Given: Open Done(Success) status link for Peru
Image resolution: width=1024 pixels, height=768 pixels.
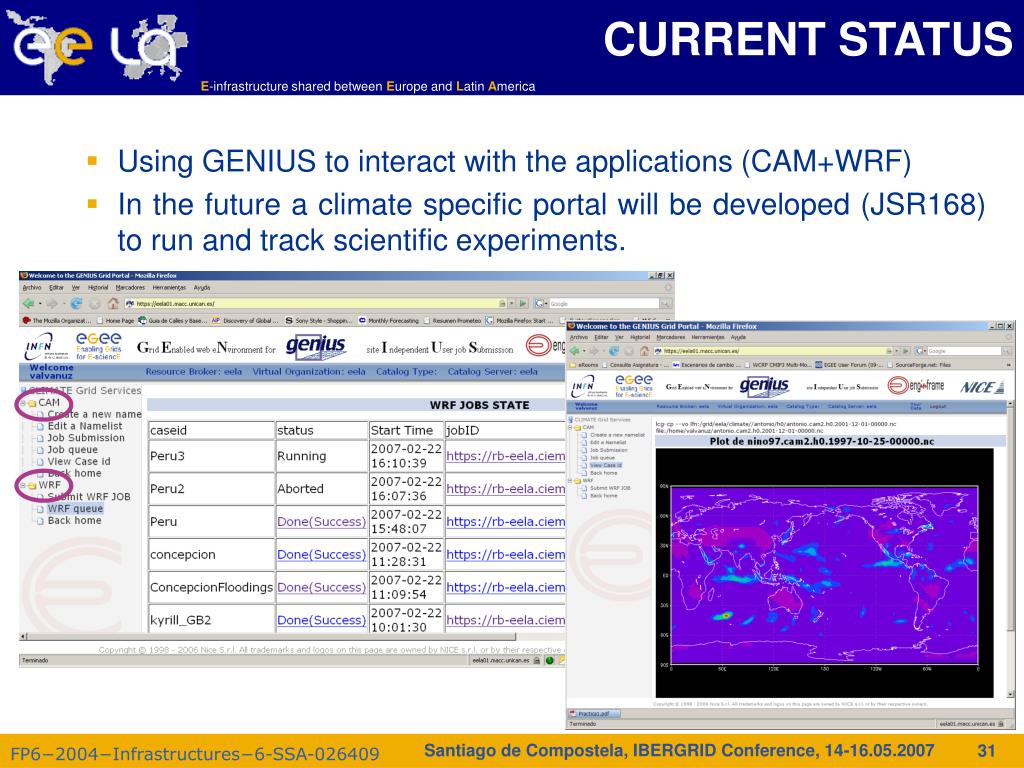Looking at the screenshot, I should 321,522.
